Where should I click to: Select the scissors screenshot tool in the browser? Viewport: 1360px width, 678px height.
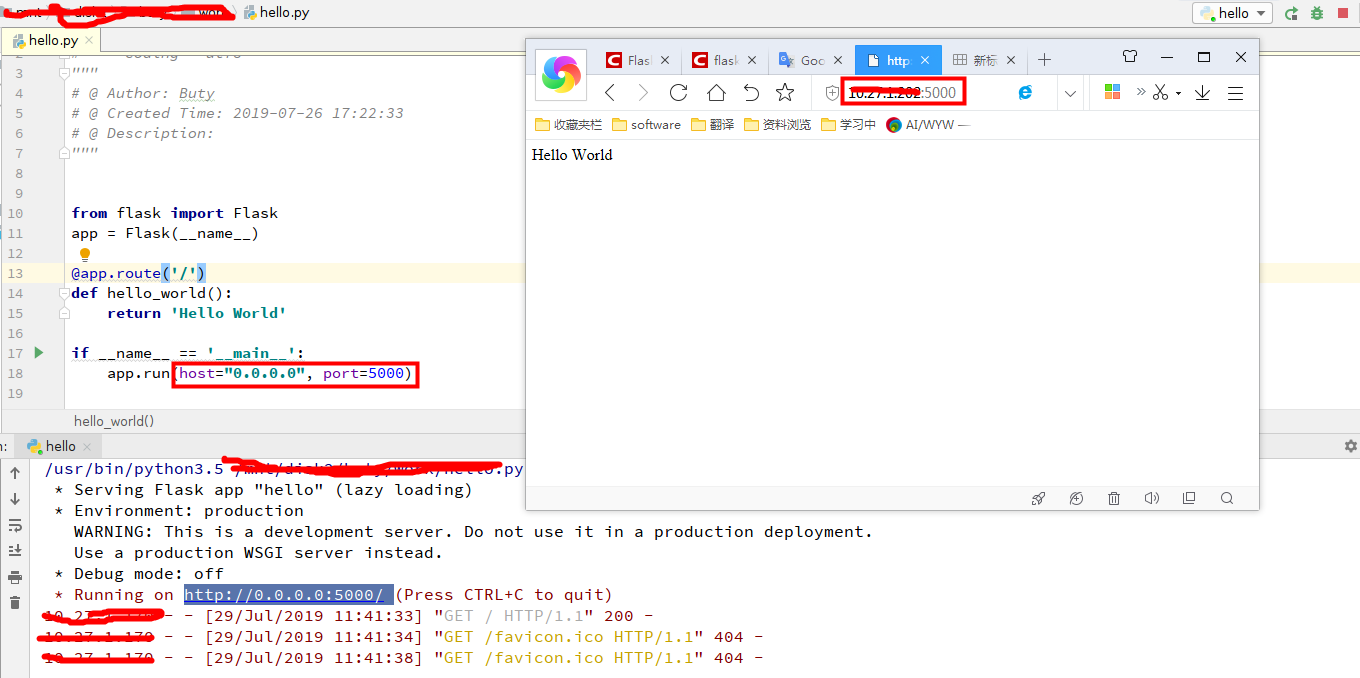pos(1160,92)
